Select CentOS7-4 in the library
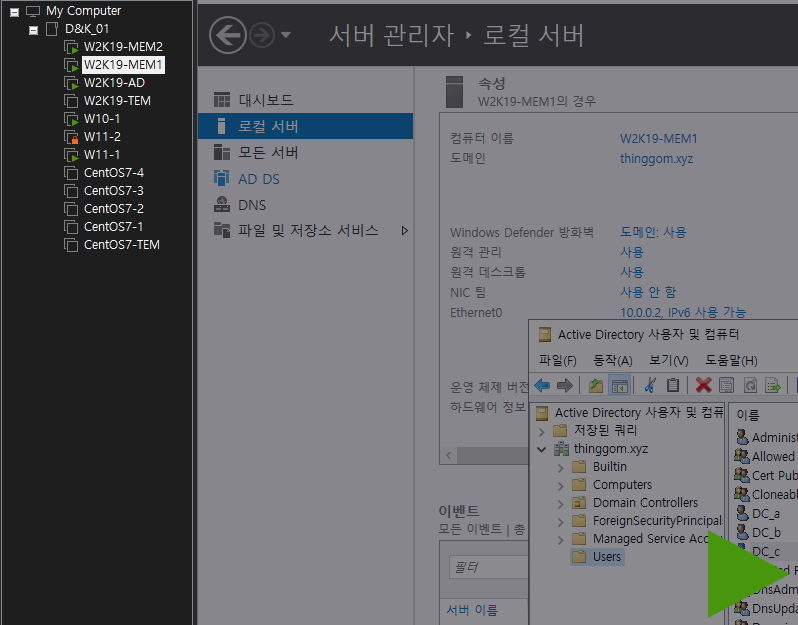Viewport: 798px width, 625px height. [113, 173]
